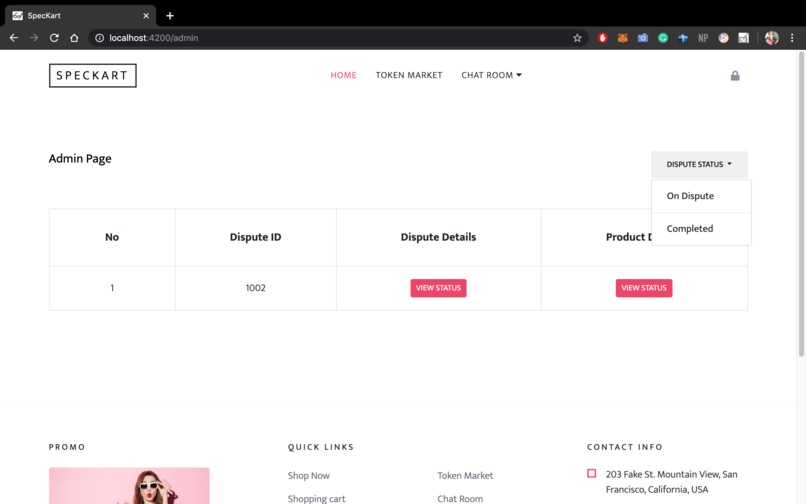Open Token Market footer link

[x=465, y=476]
